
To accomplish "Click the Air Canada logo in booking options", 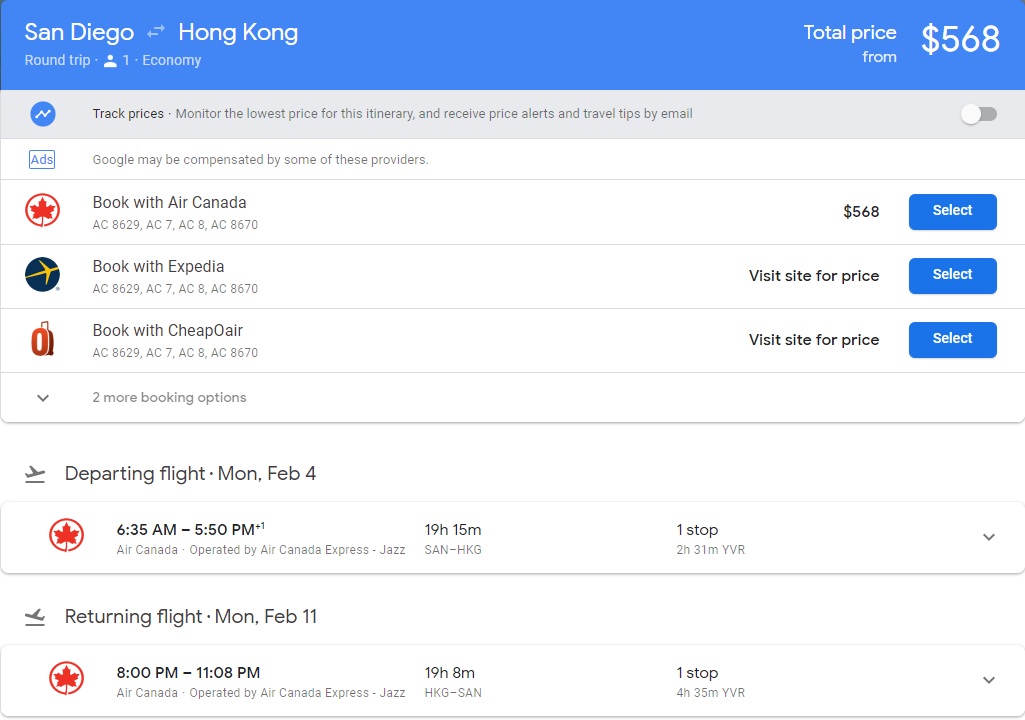I will [43, 211].
